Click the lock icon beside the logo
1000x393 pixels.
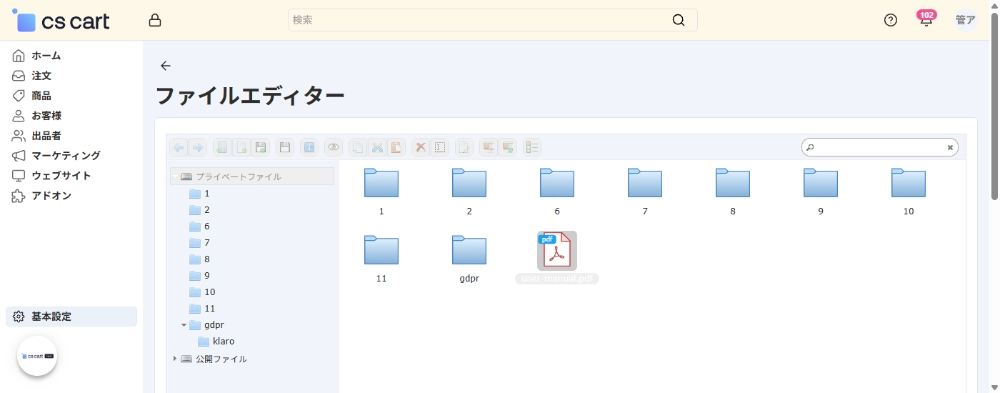pos(154,20)
